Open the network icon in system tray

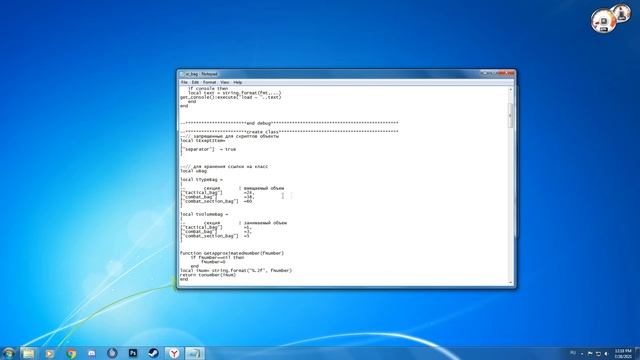coord(598,353)
